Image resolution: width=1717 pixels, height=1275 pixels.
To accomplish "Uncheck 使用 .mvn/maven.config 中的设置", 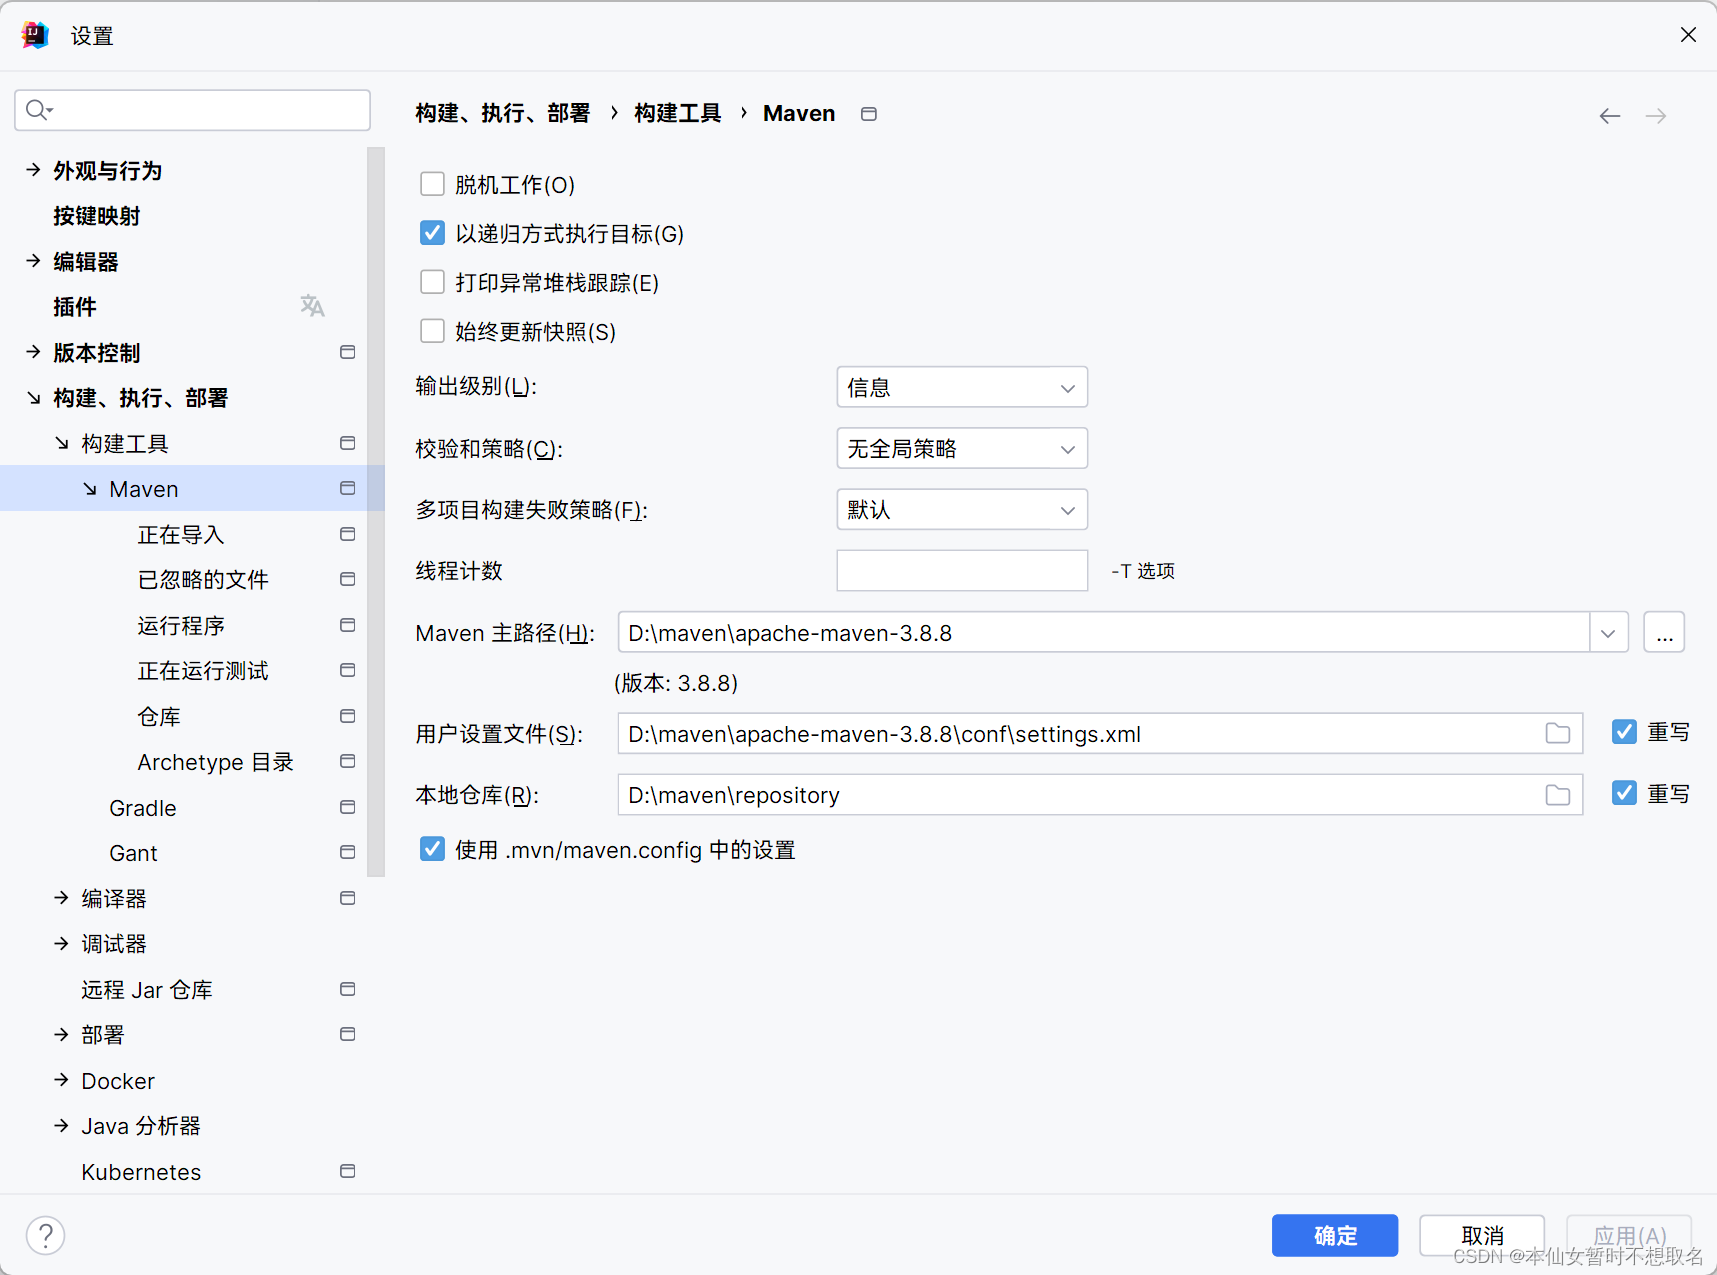I will click(432, 849).
